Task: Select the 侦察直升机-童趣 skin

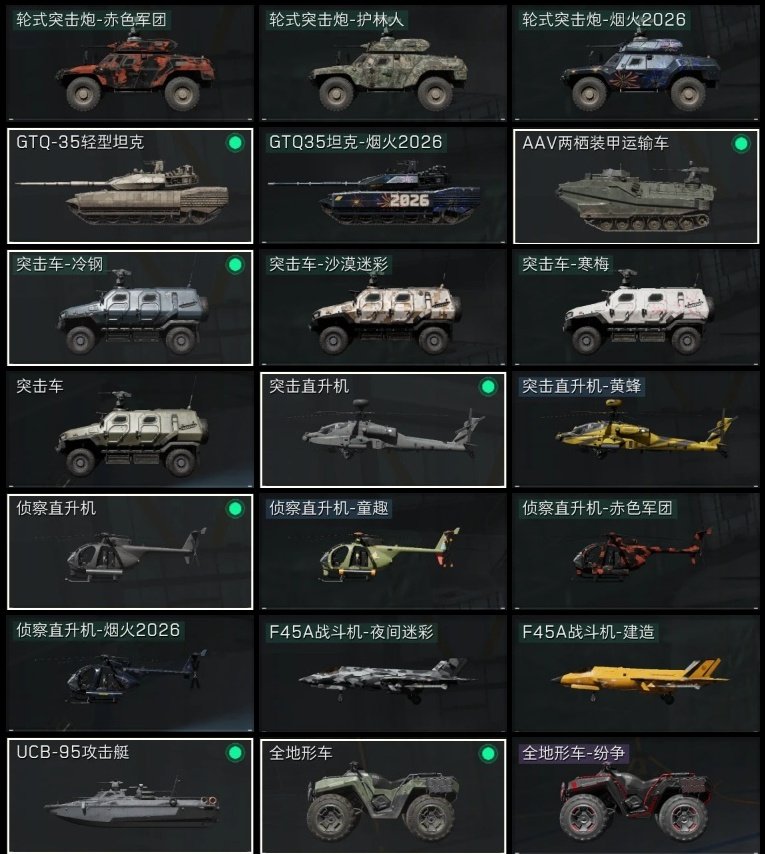Action: [383, 552]
